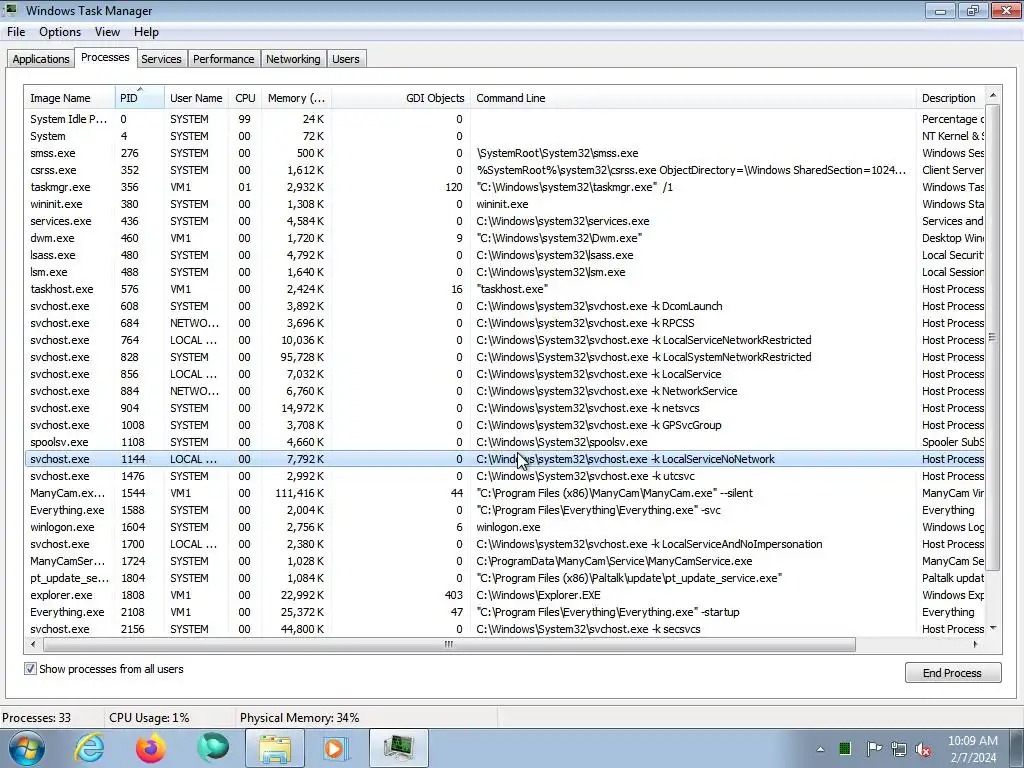
Task: Select svchost.exe with PID 2156
Action: tap(505, 629)
